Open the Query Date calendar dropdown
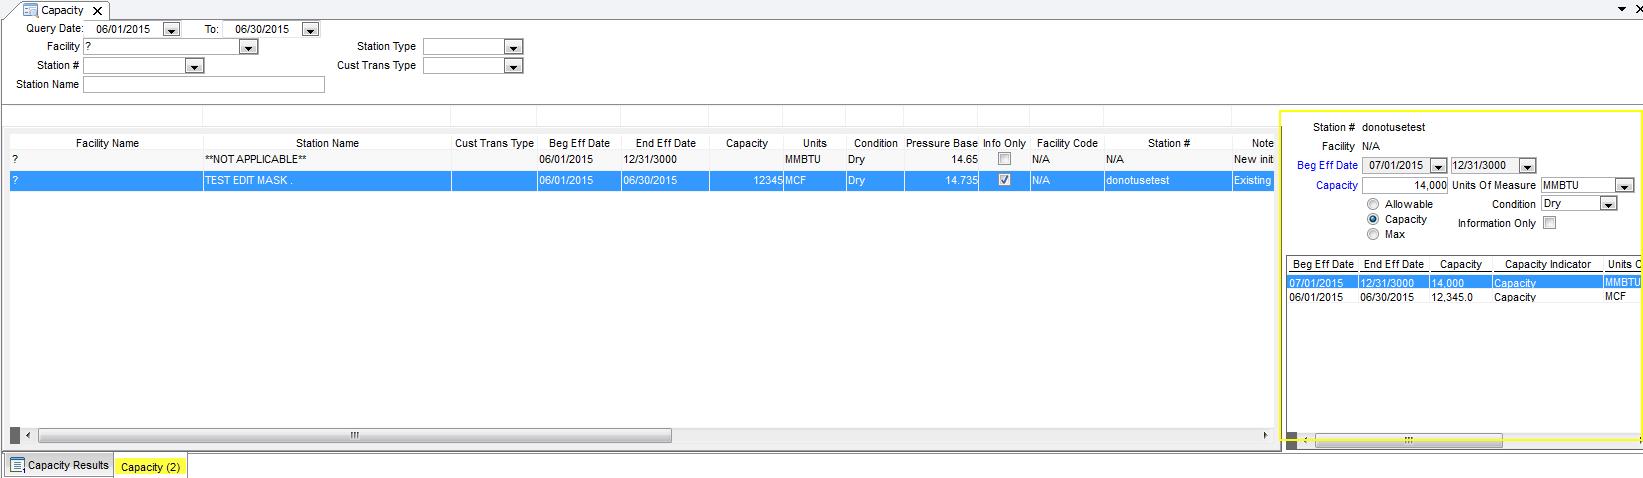This screenshot has height=478, width=1643. point(171,30)
